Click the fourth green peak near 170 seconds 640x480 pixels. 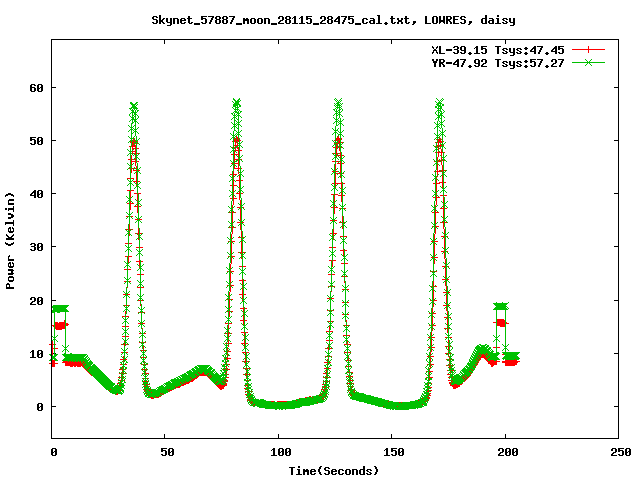(440, 102)
